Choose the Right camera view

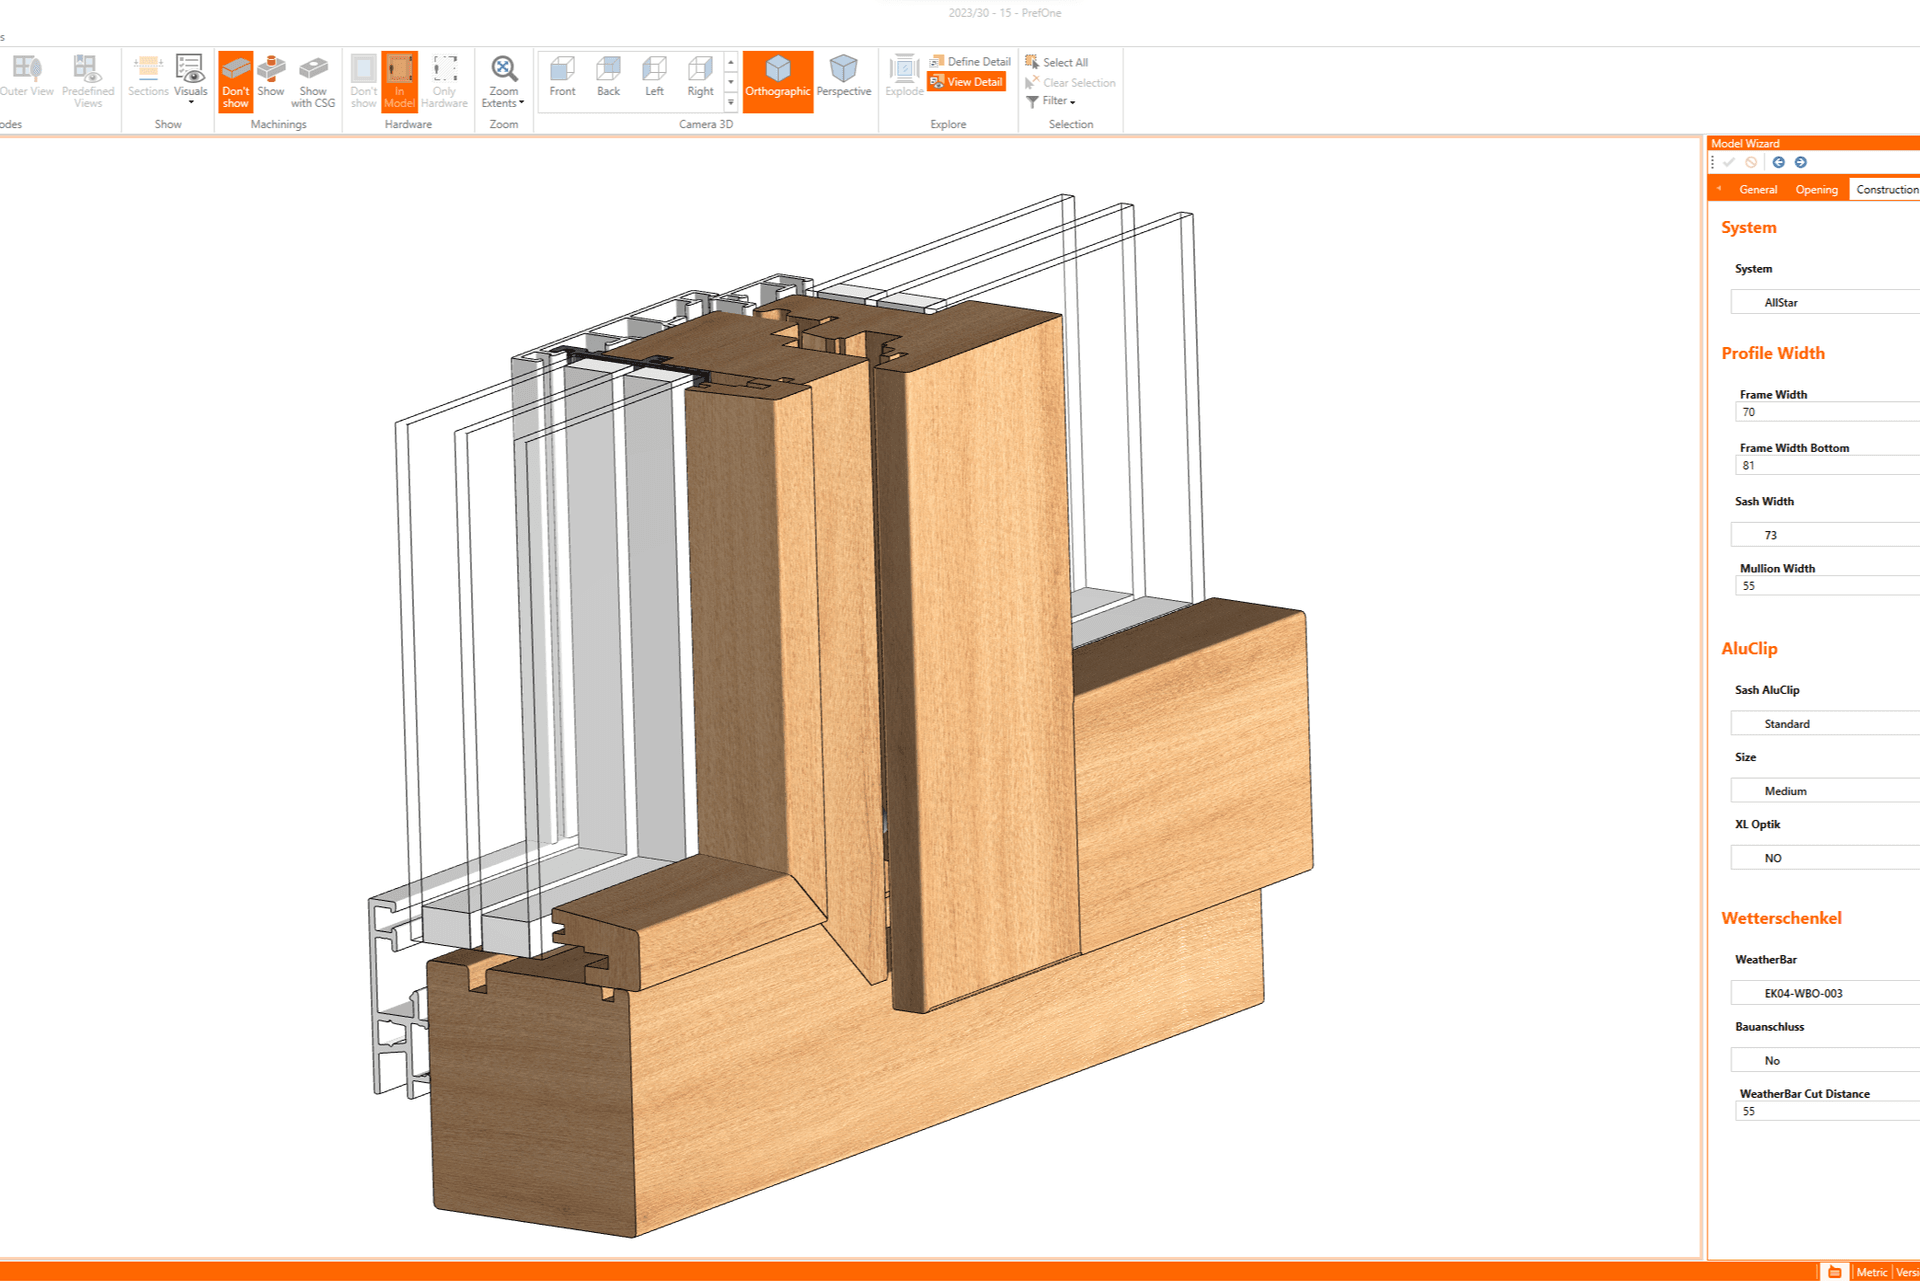[x=700, y=77]
